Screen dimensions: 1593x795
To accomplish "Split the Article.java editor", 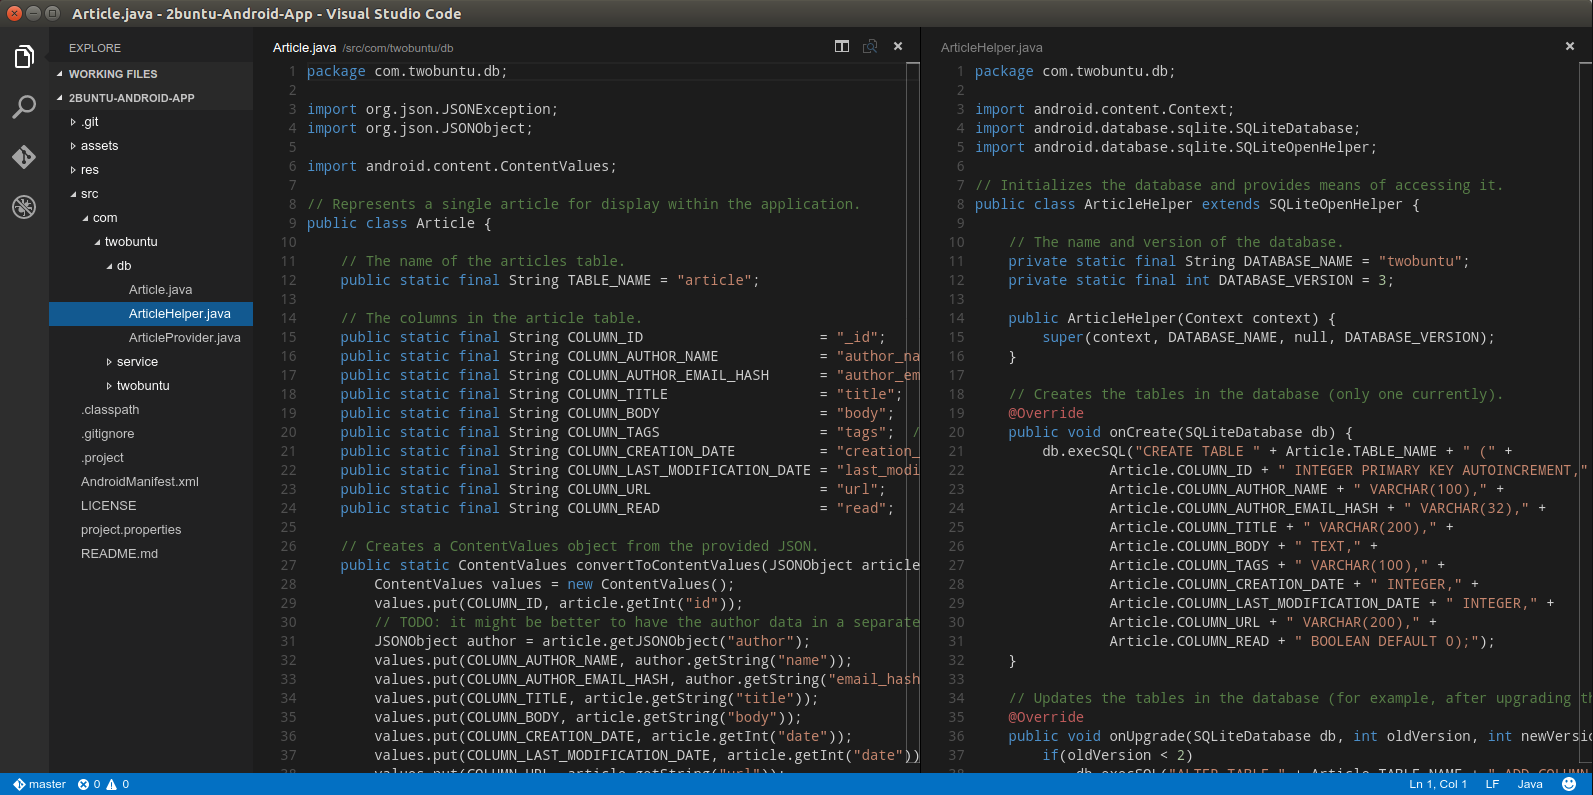I will pyautogui.click(x=842, y=46).
